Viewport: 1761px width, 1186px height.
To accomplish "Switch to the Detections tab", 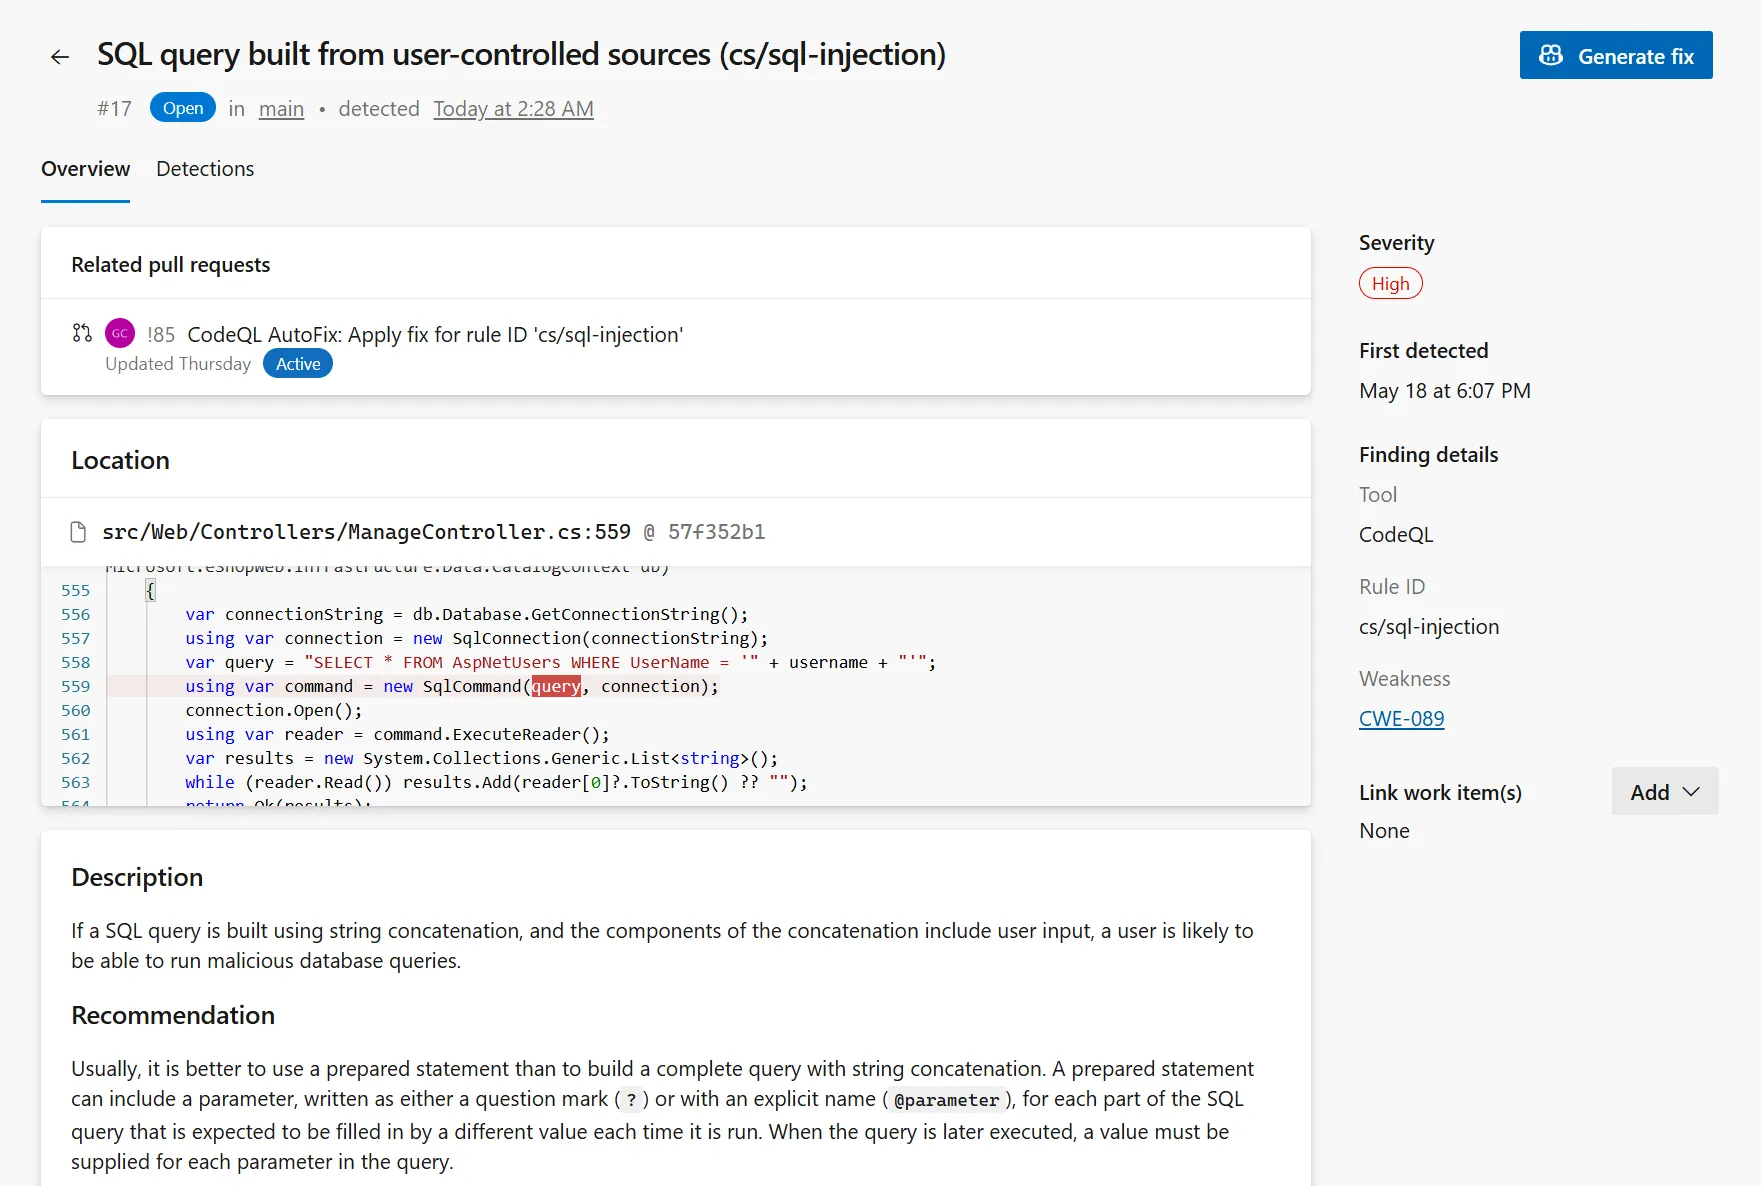I will [205, 169].
